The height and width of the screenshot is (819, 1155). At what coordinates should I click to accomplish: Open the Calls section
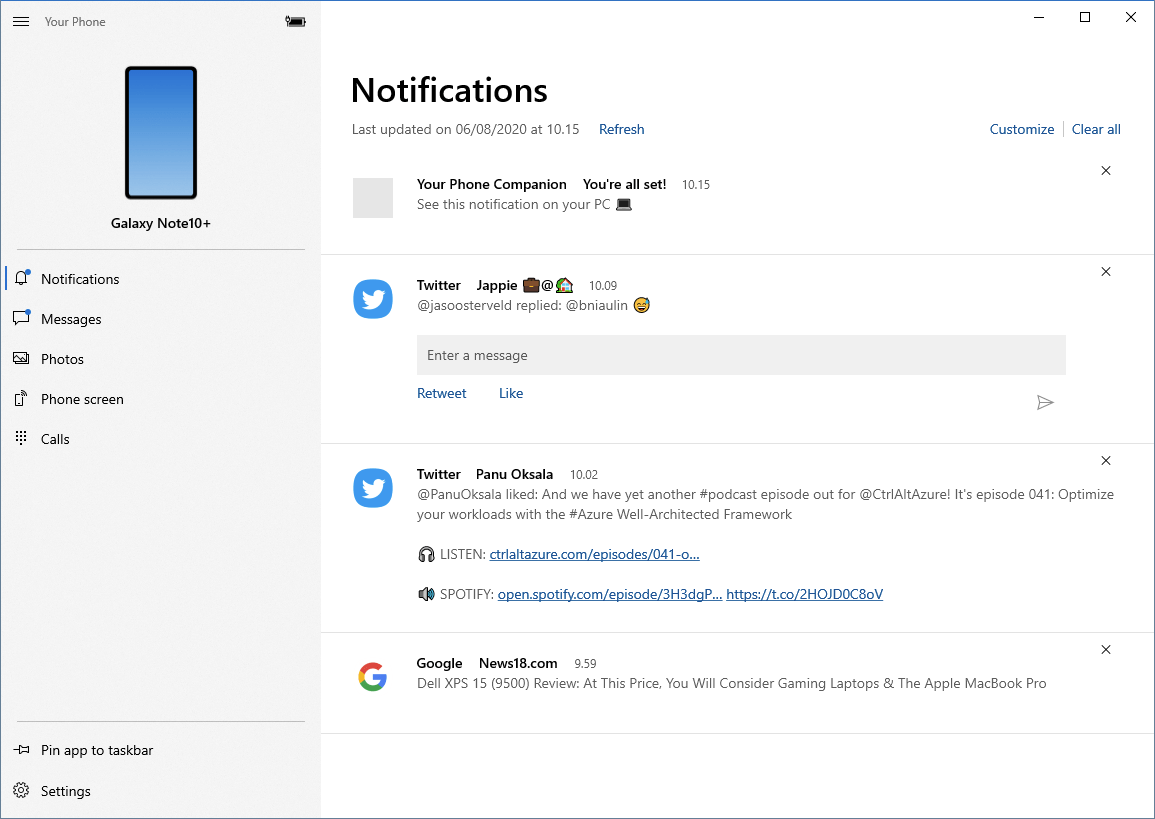[161, 439]
